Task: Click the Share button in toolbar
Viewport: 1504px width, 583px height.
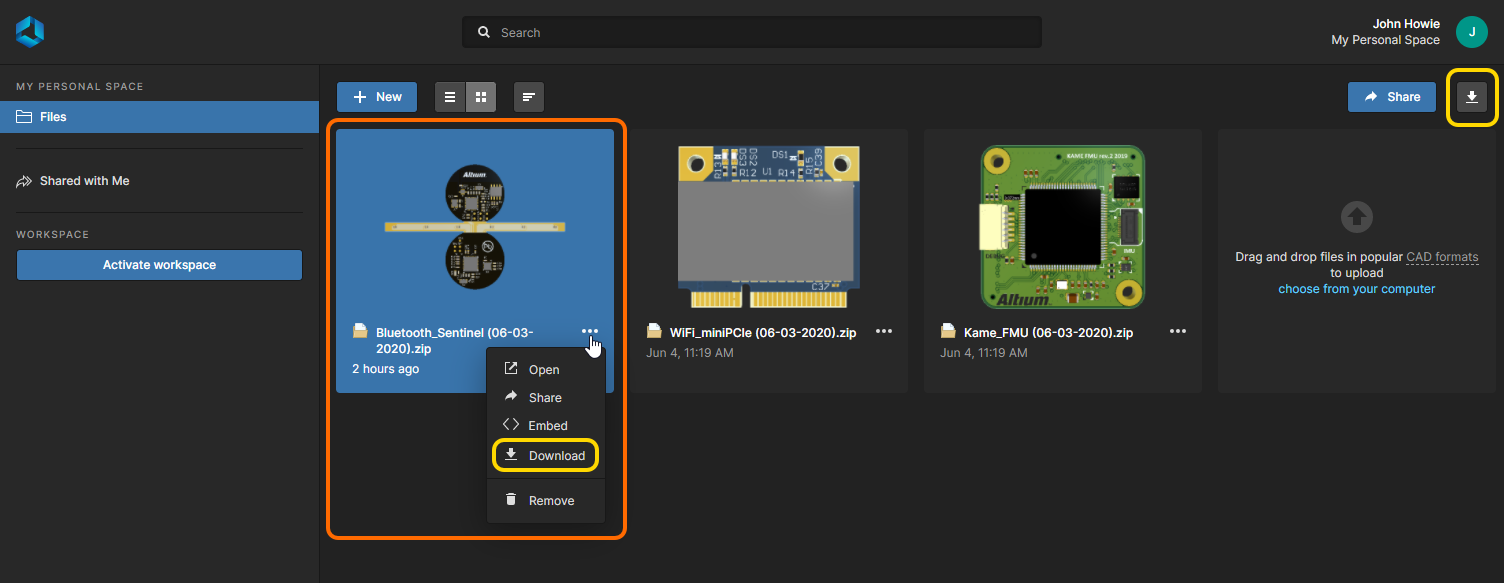Action: 1391,97
